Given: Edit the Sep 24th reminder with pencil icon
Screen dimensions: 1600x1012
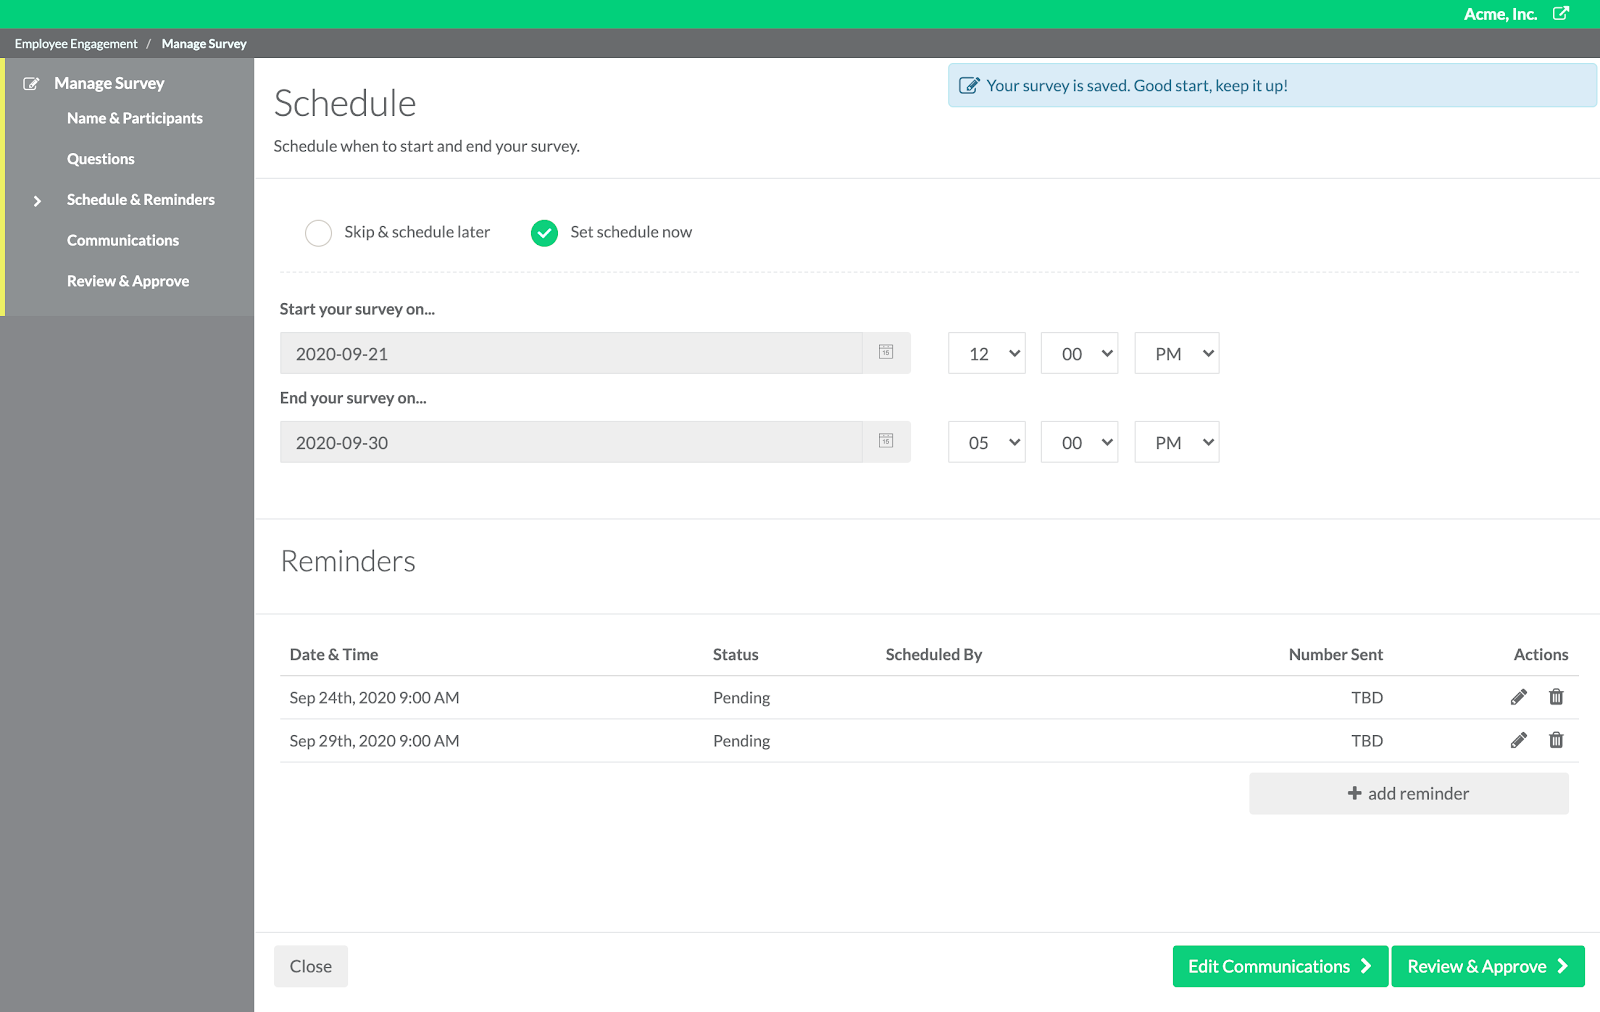Looking at the screenshot, I should [1519, 697].
